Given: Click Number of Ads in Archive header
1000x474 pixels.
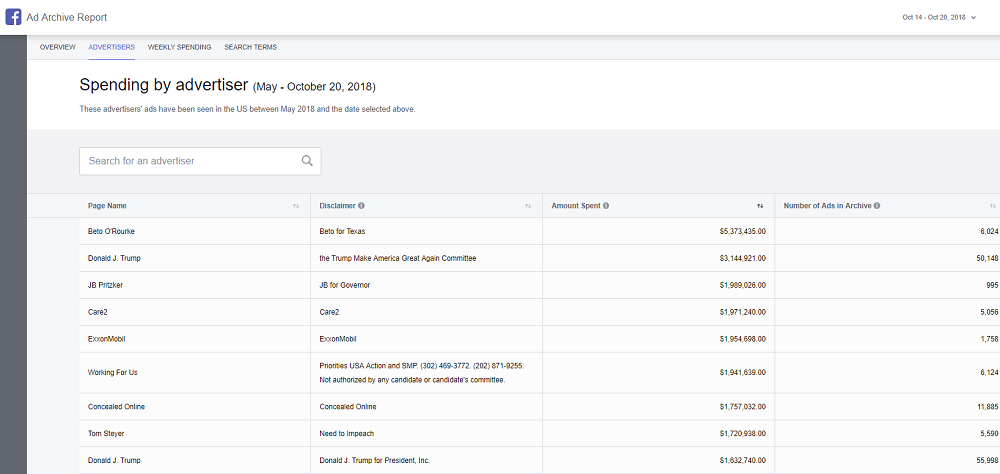Looking at the screenshot, I should (827, 206).
